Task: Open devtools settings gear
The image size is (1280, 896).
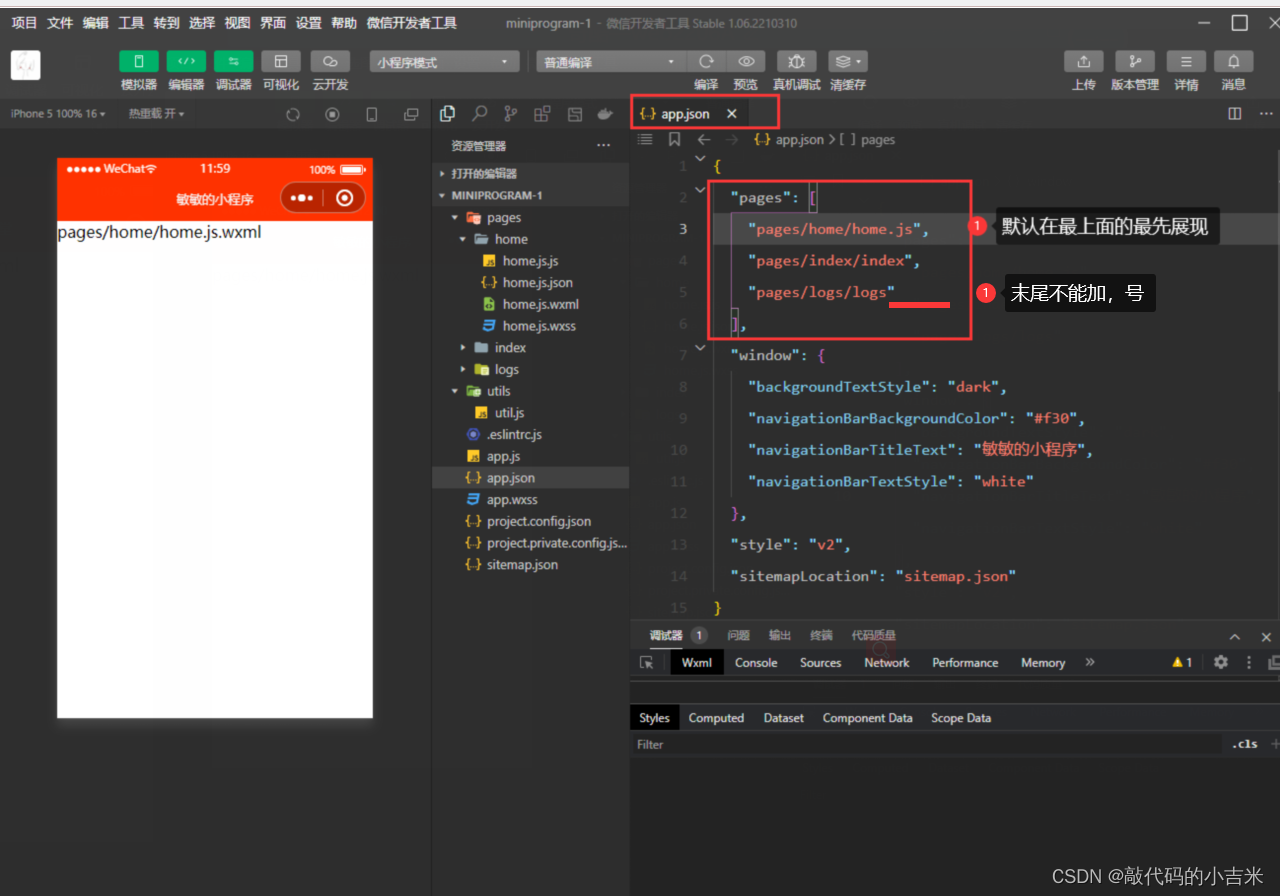Action: [1220, 662]
